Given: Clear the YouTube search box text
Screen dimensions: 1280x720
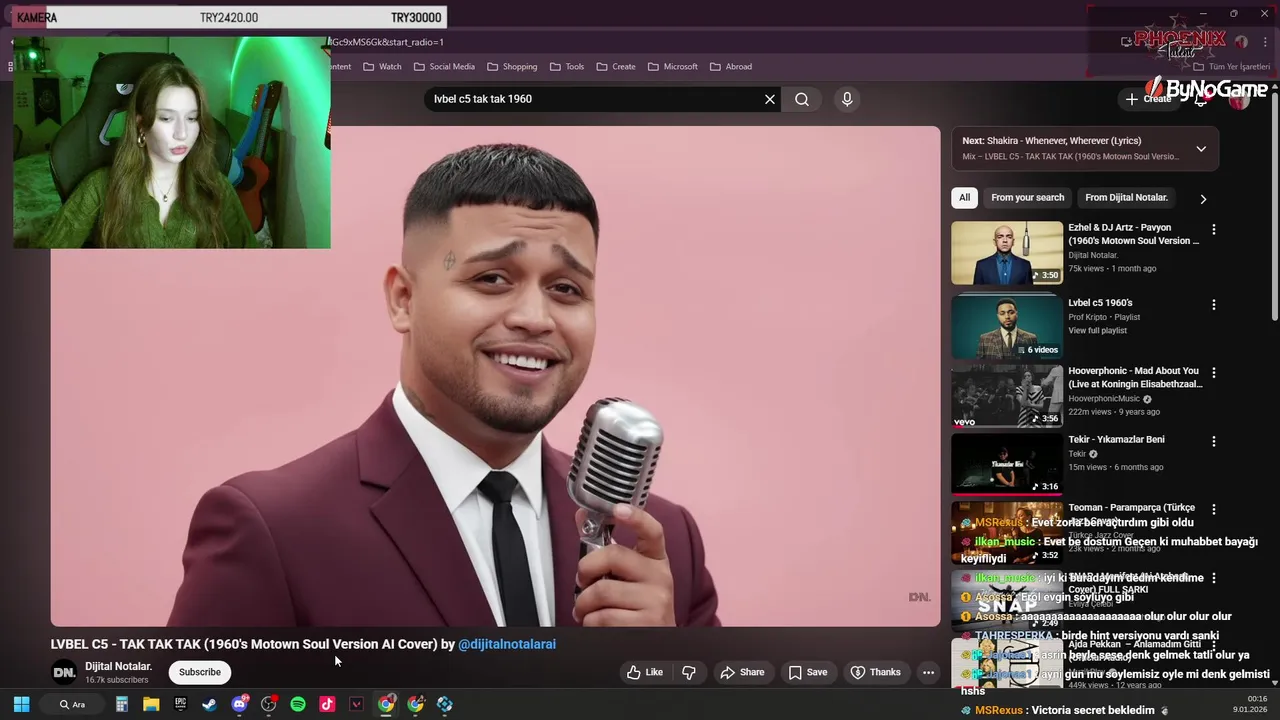Looking at the screenshot, I should point(770,99).
